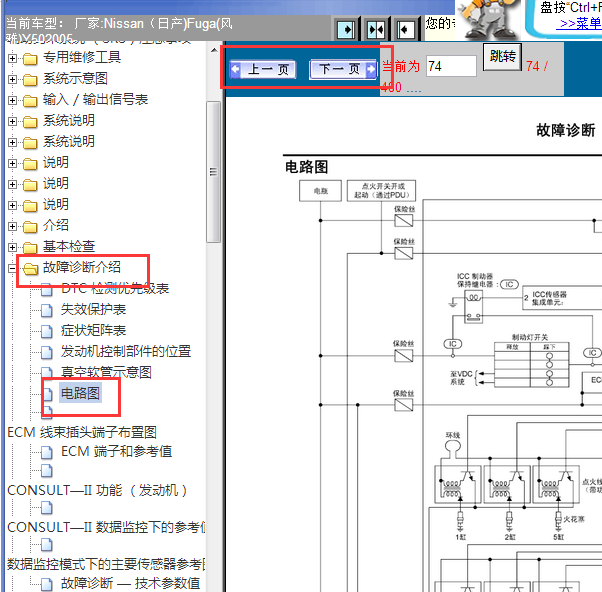Image resolution: width=602 pixels, height=592 pixels.
Task: Click the 制动灯开关 label in diagram
Action: [x=530, y=337]
